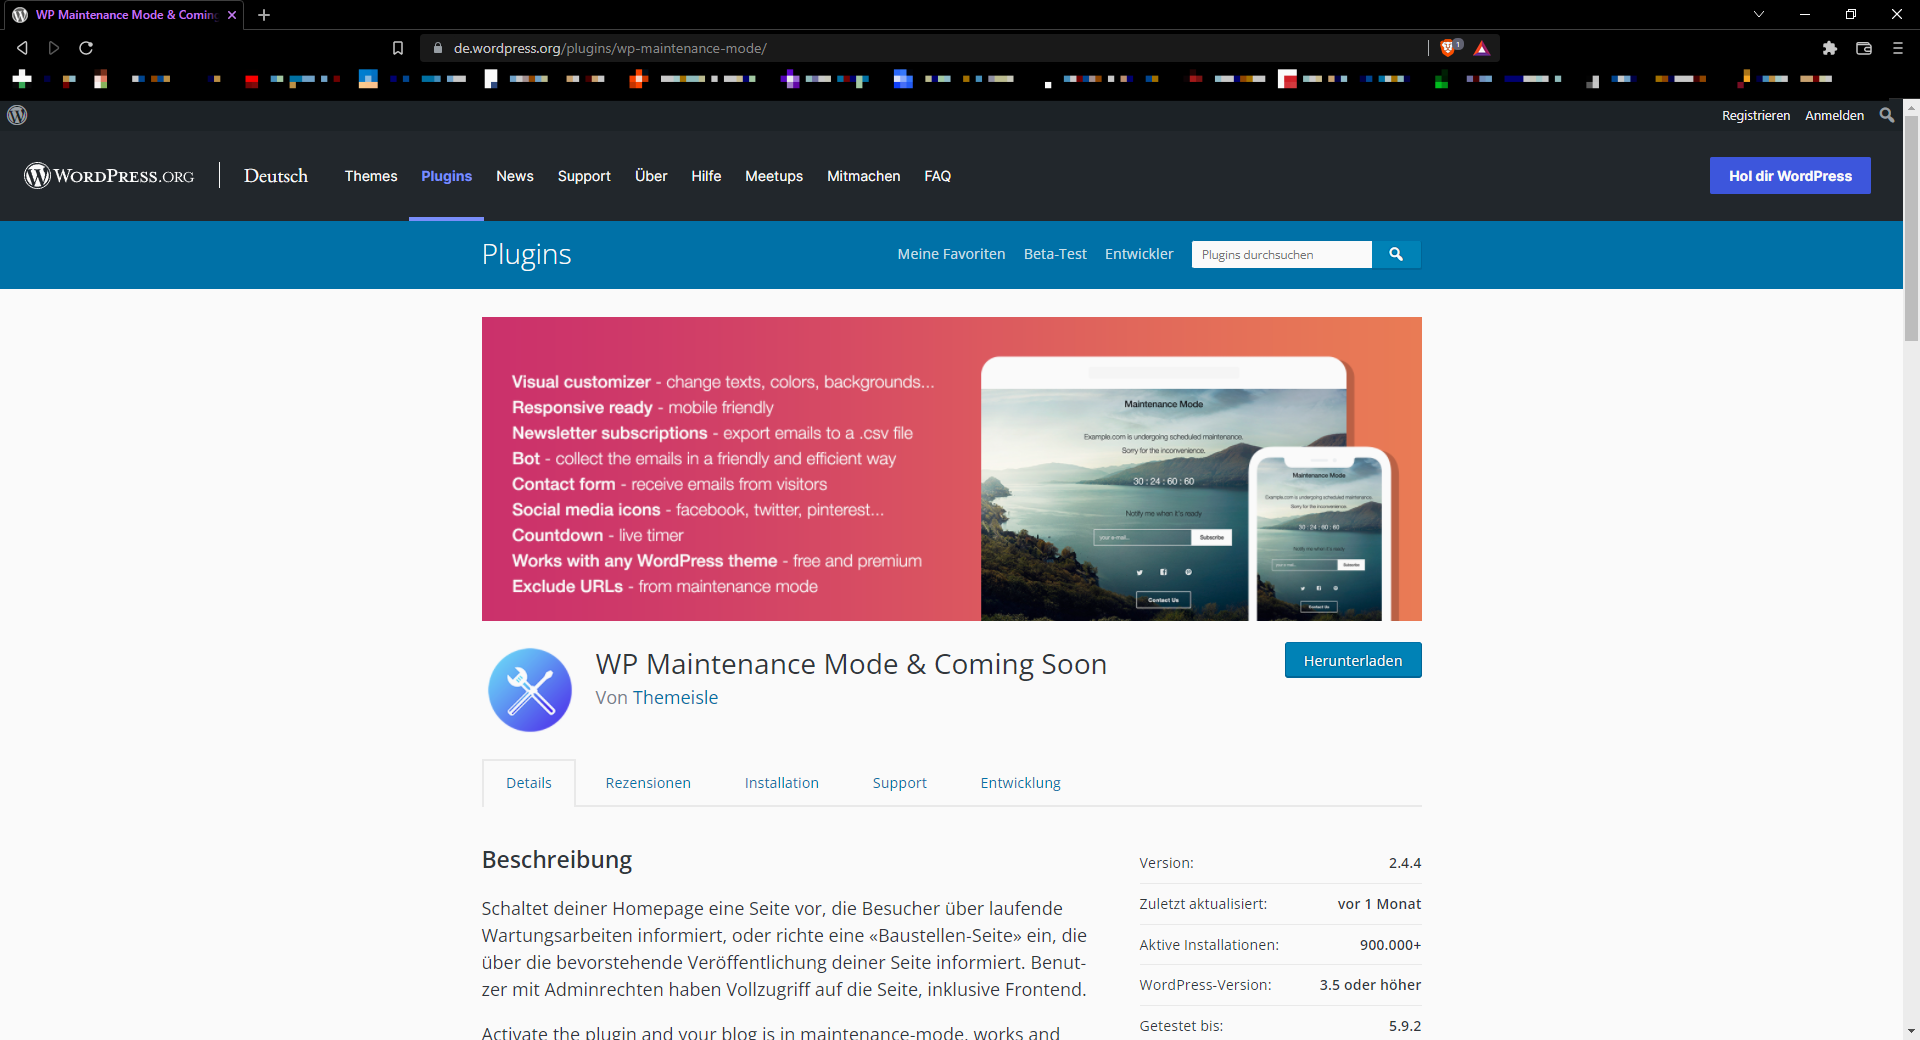Viewport: 1920px width, 1040px height.
Task: View site security via the padlock icon
Action: 437,48
